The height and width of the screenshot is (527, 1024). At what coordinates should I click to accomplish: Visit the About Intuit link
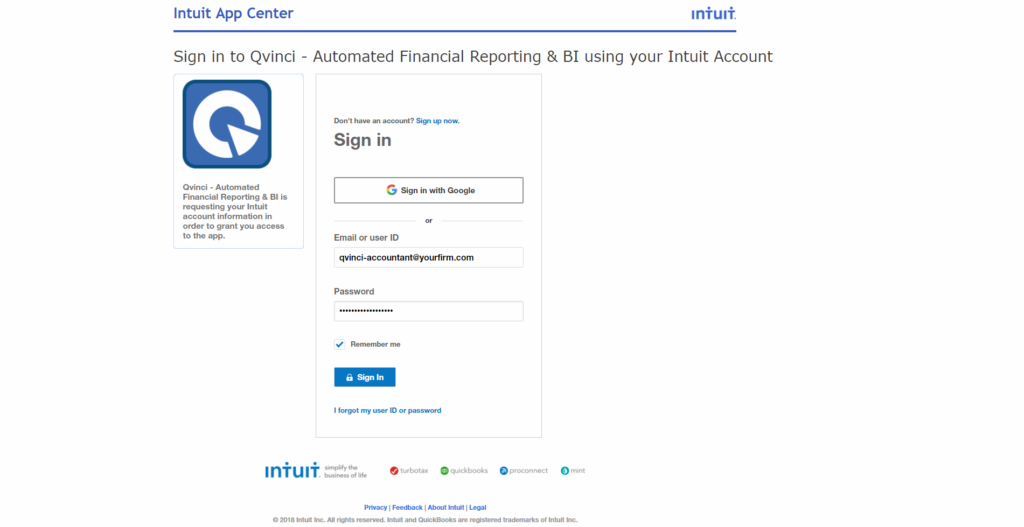[446, 508]
